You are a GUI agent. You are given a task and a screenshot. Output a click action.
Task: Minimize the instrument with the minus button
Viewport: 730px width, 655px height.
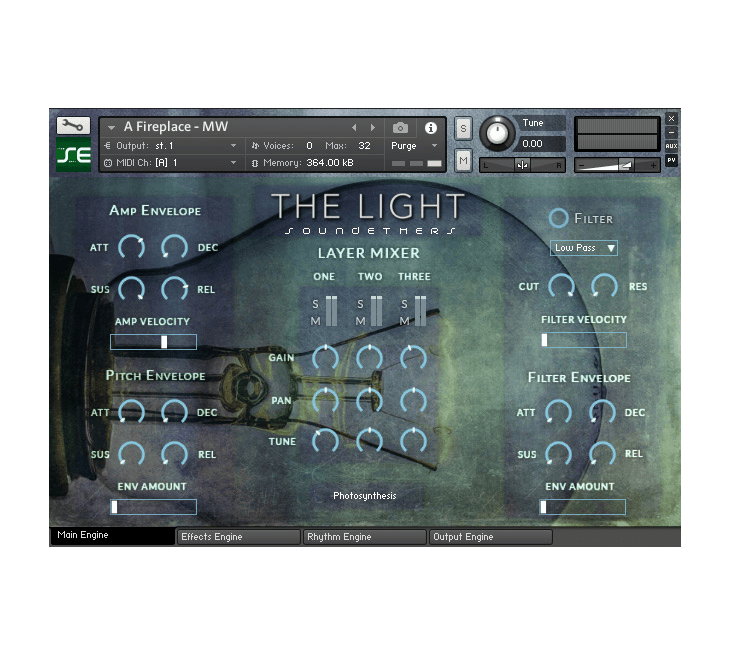pyautogui.click(x=671, y=132)
